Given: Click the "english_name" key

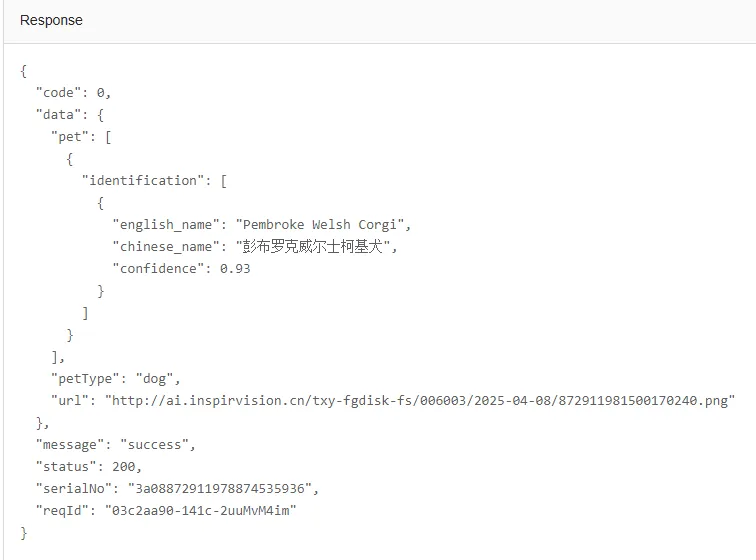Looking at the screenshot, I should click(x=165, y=224).
